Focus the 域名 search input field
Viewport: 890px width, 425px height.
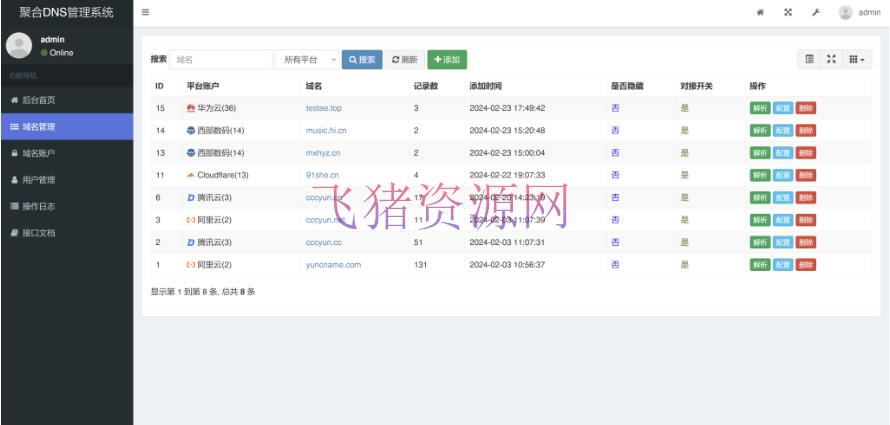click(221, 60)
